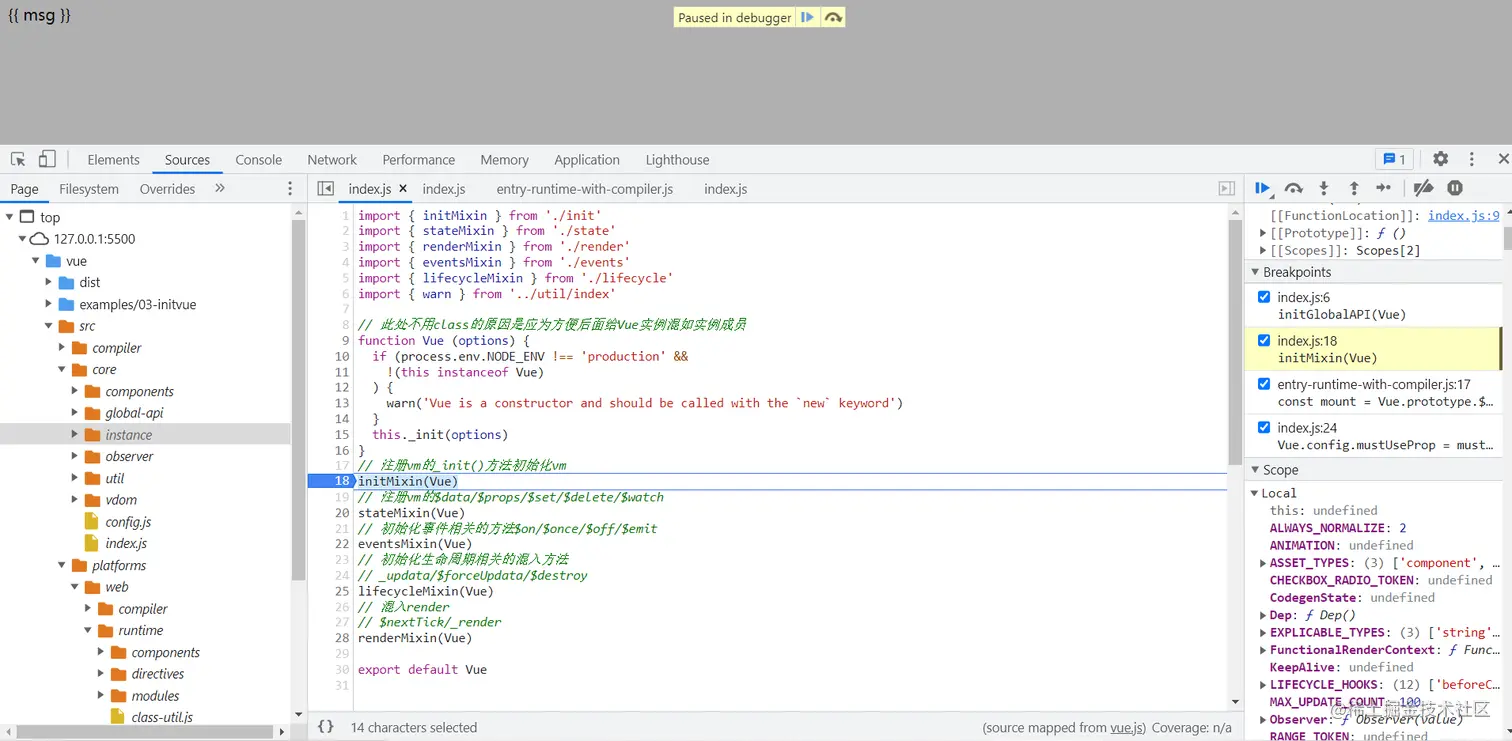Switch to the Console panel
The height and width of the screenshot is (741, 1512).
(x=259, y=160)
